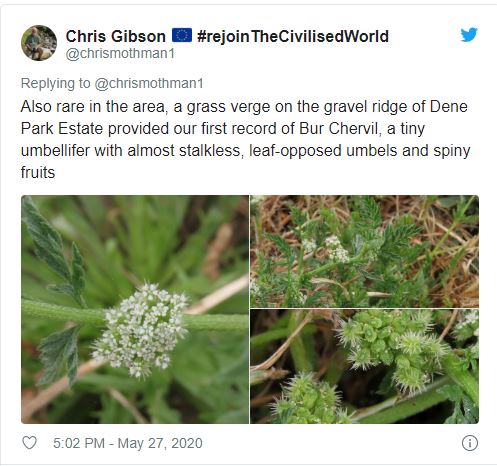Open the white umbel flower close-up photo
This screenshot has height=466, width=497.
pyautogui.click(x=135, y=309)
